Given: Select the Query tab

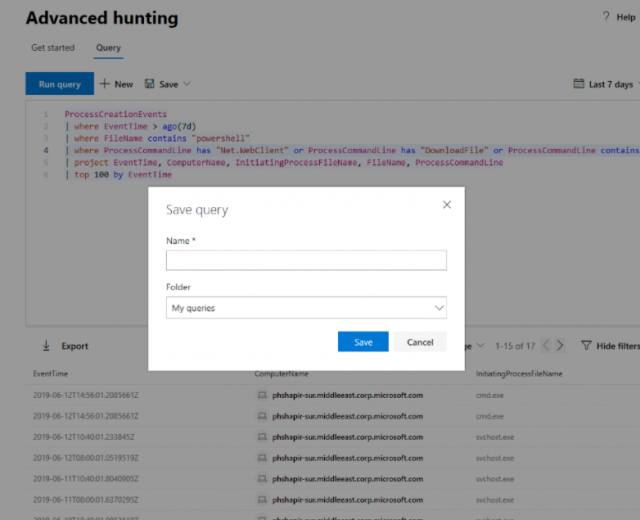Looking at the screenshot, I should [x=108, y=48].
